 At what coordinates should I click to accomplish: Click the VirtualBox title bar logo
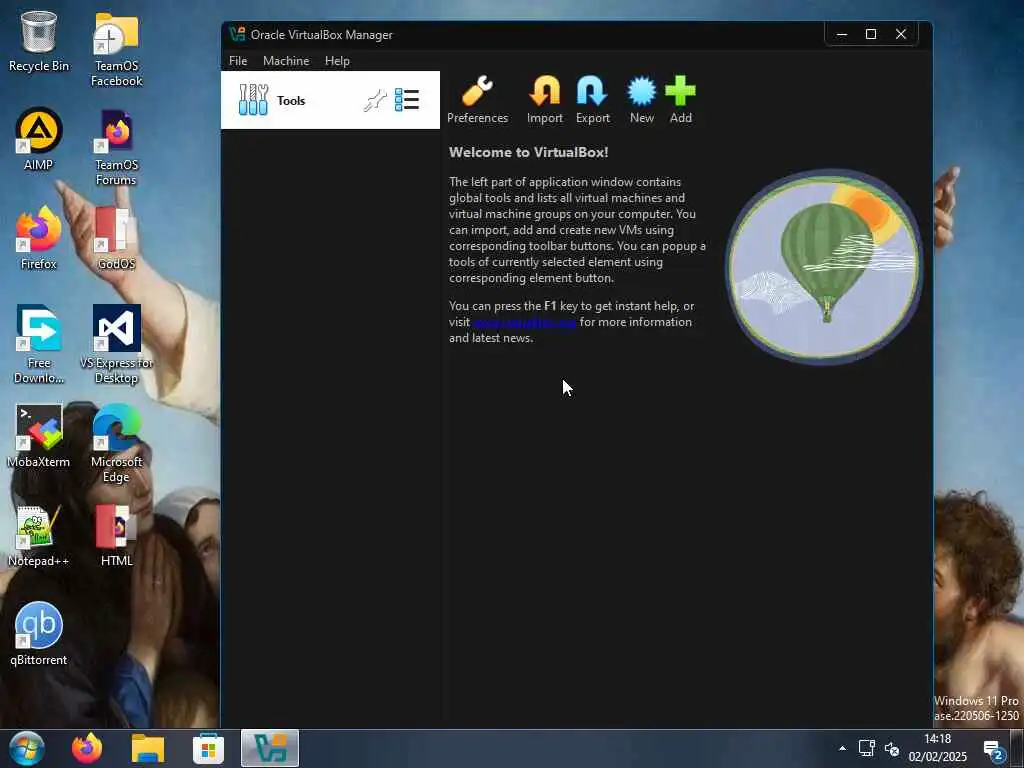point(237,35)
